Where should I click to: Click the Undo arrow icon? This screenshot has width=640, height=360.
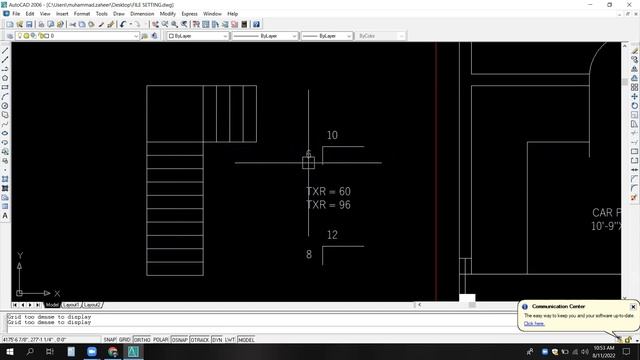tap(122, 24)
